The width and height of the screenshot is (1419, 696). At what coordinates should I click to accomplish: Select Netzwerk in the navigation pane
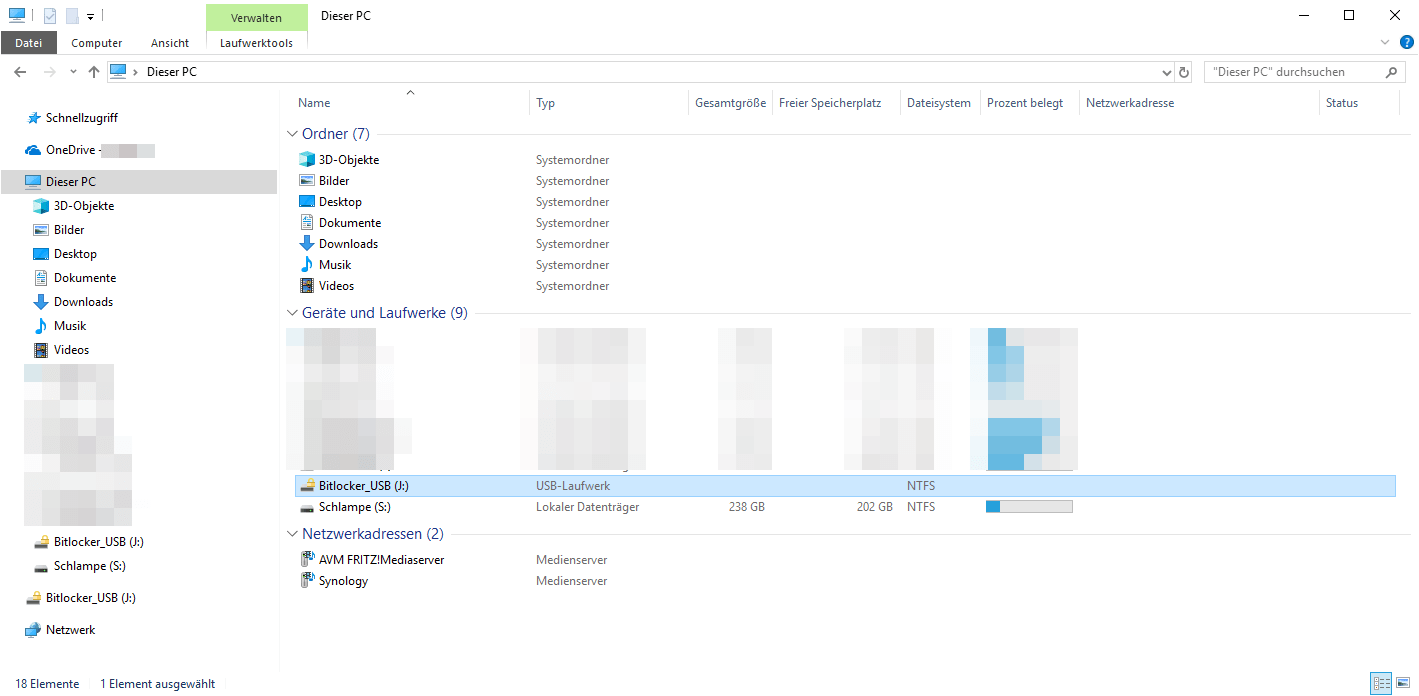point(70,630)
